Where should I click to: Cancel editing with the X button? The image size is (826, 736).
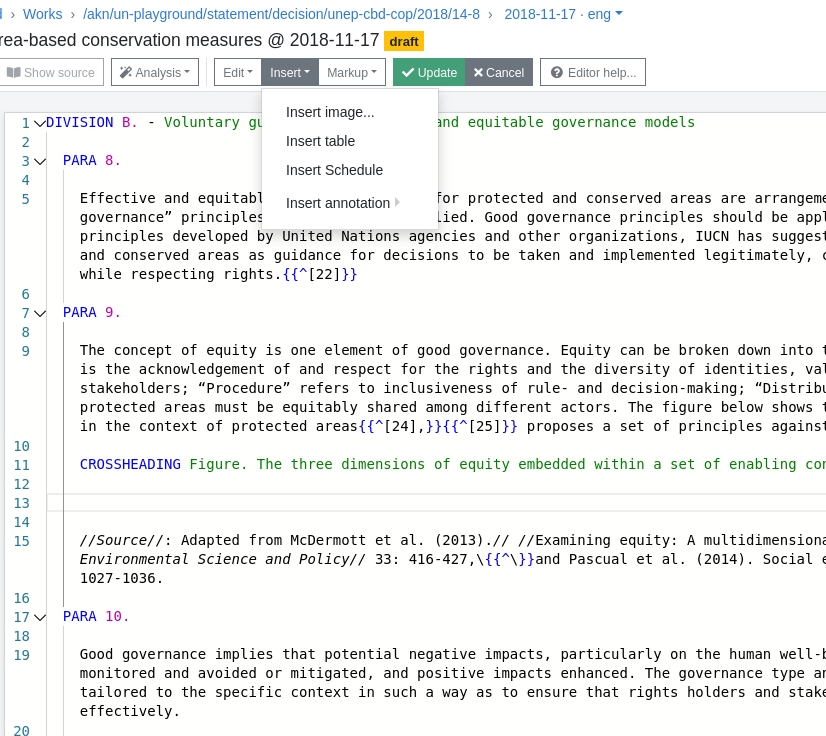pyautogui.click(x=498, y=73)
